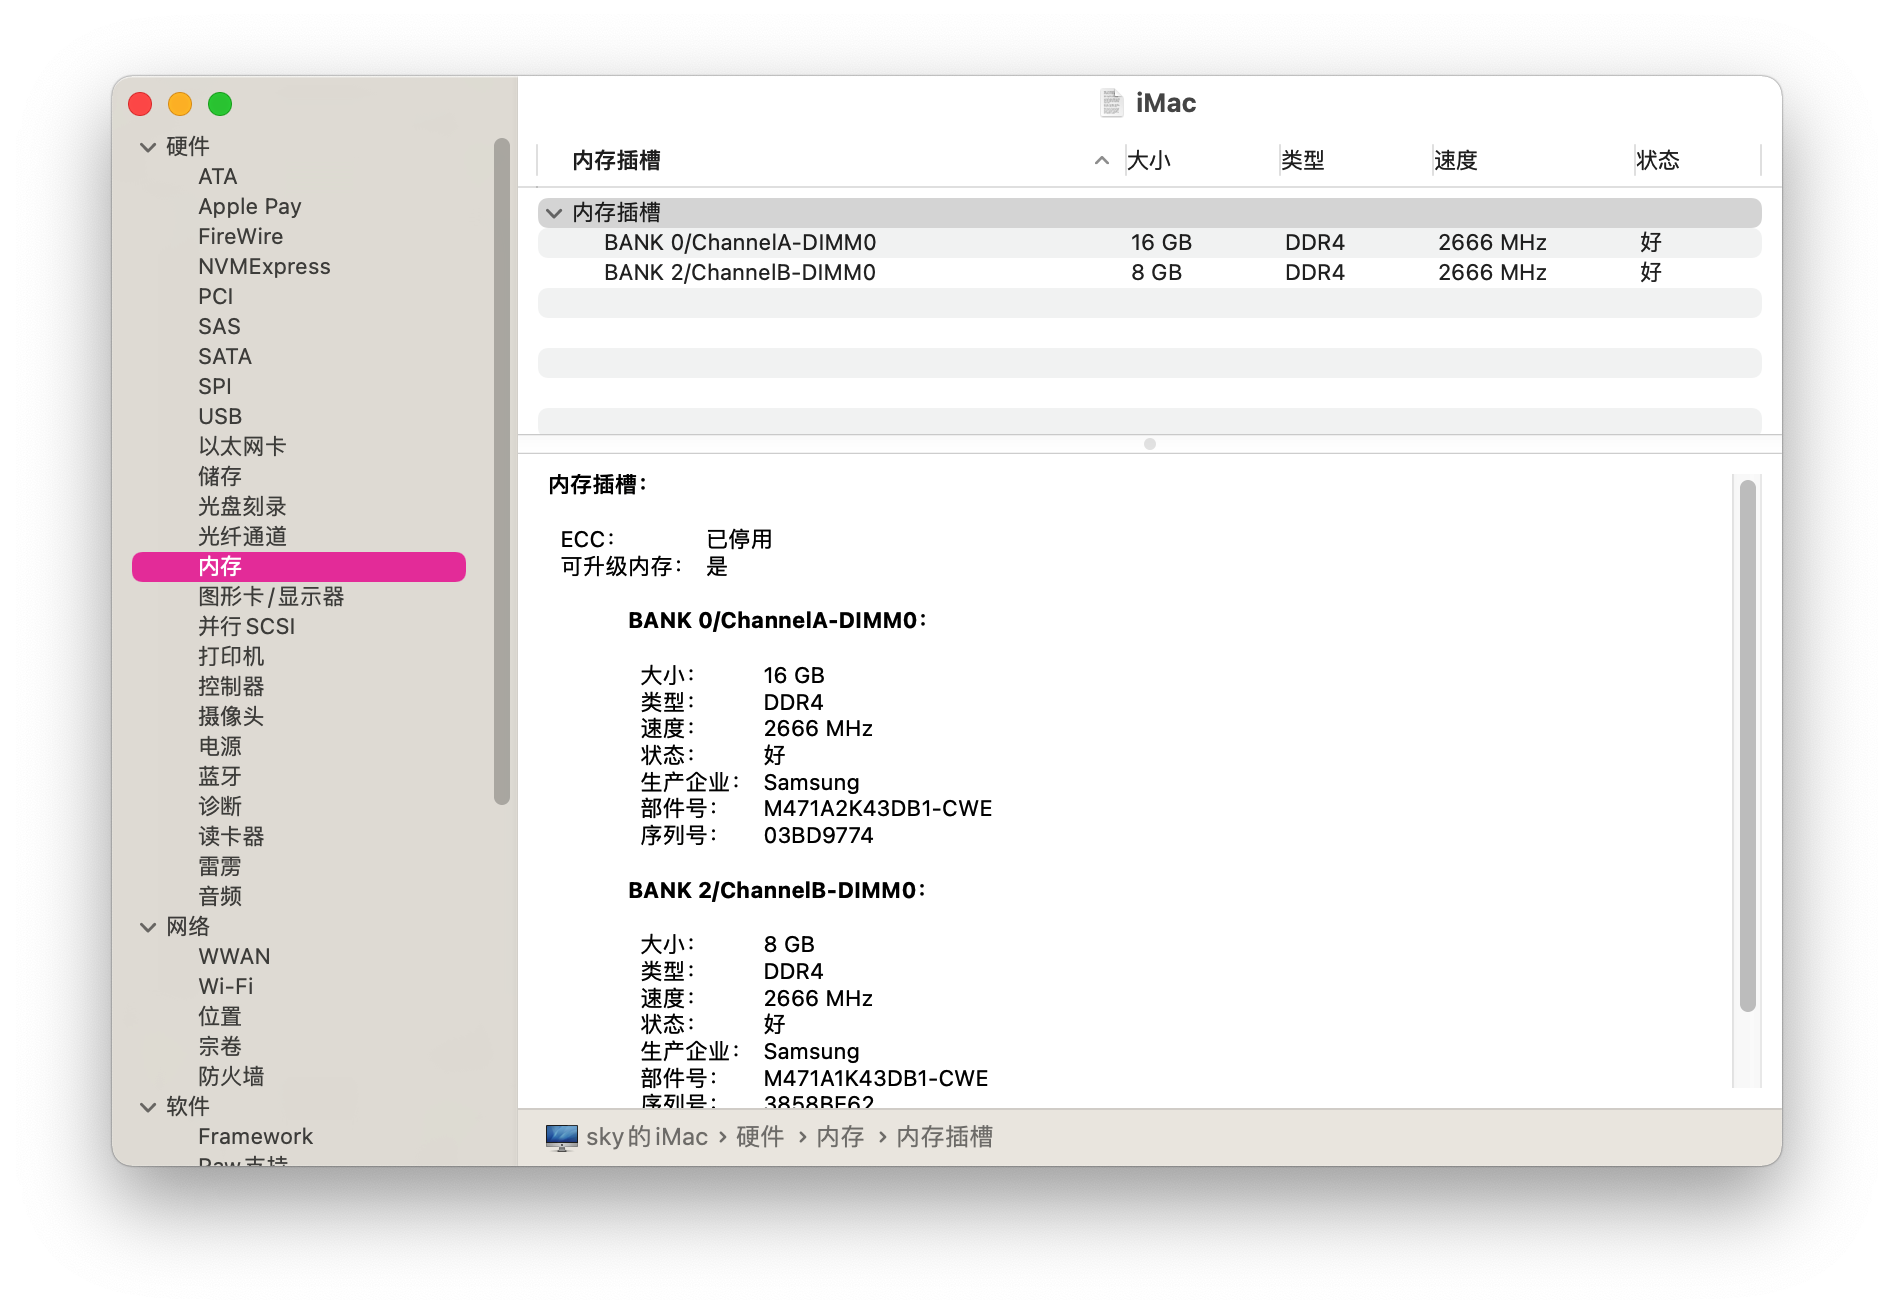Open 以太网卡 section
1894x1314 pixels.
[242, 447]
